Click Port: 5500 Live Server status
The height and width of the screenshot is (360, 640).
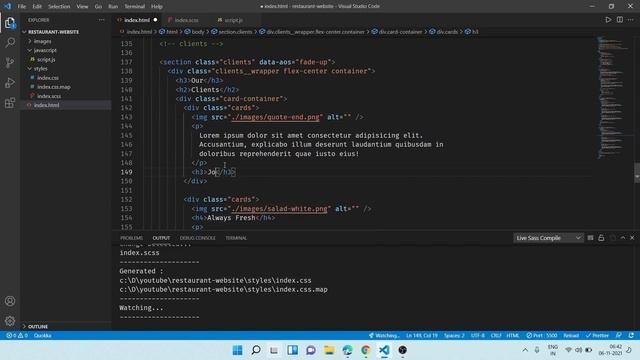542,336
